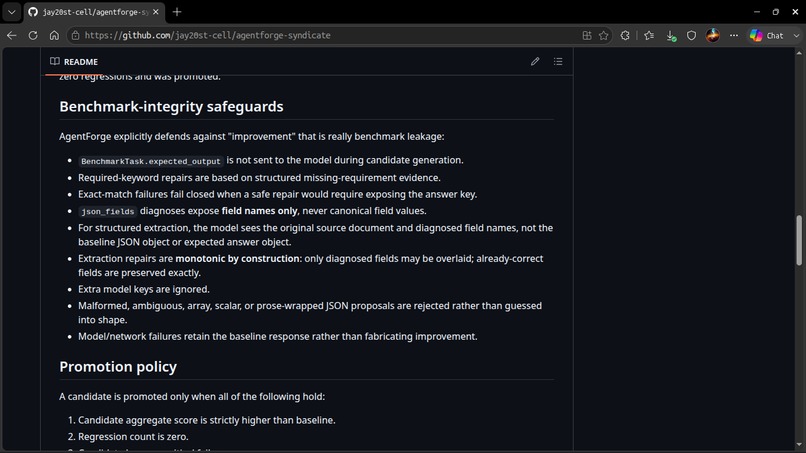Edit README with pencil icon
This screenshot has height=453, width=806.
pos(535,62)
